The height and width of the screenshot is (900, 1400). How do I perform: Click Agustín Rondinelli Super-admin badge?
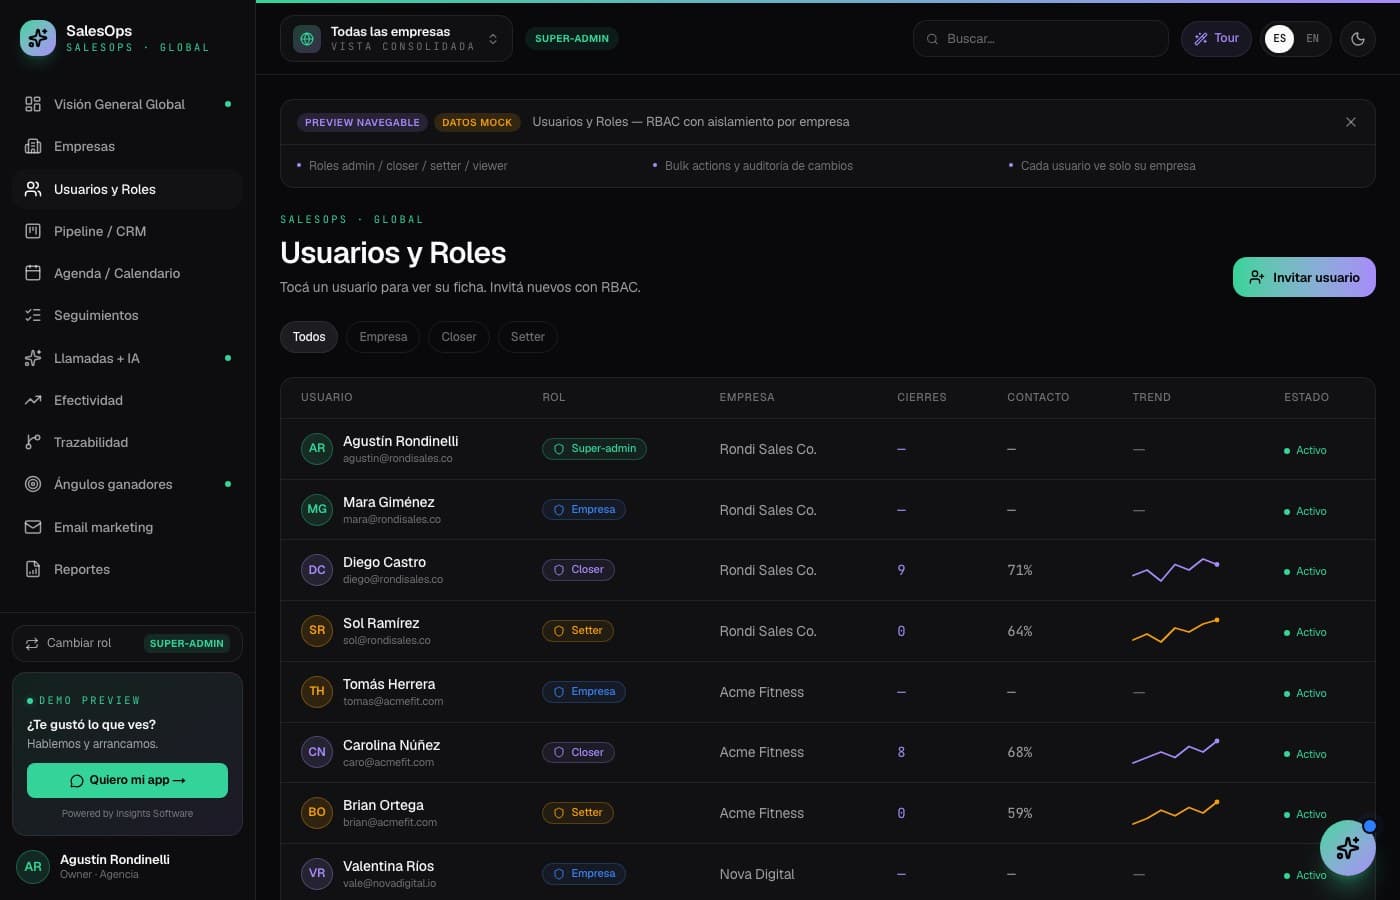594,449
